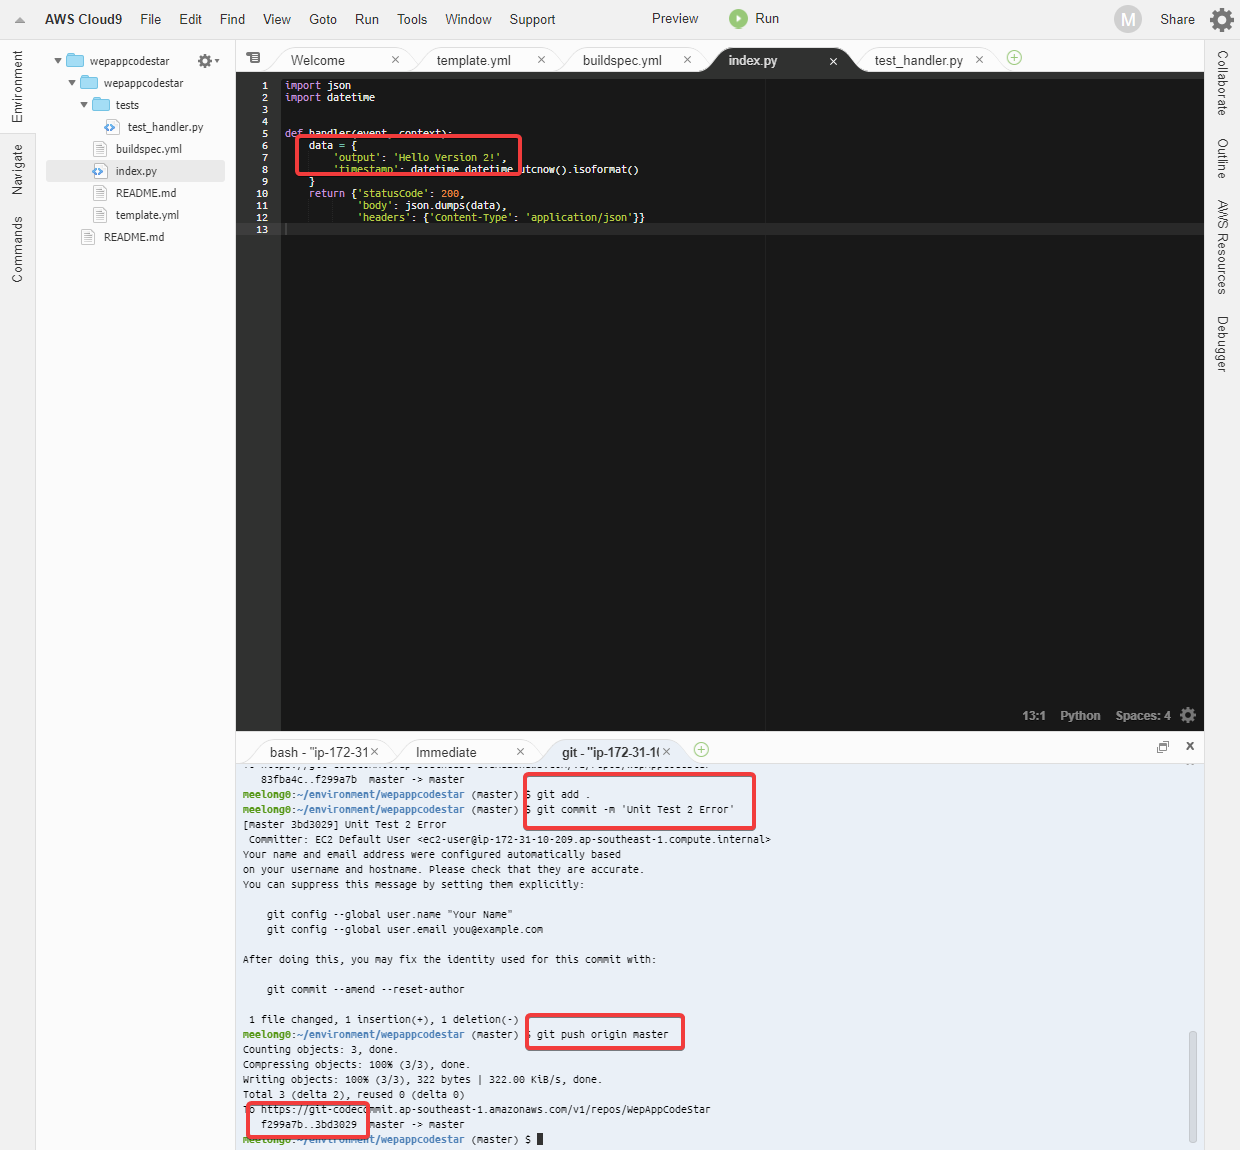Click the AWS Cloud9 menu

click(x=83, y=19)
